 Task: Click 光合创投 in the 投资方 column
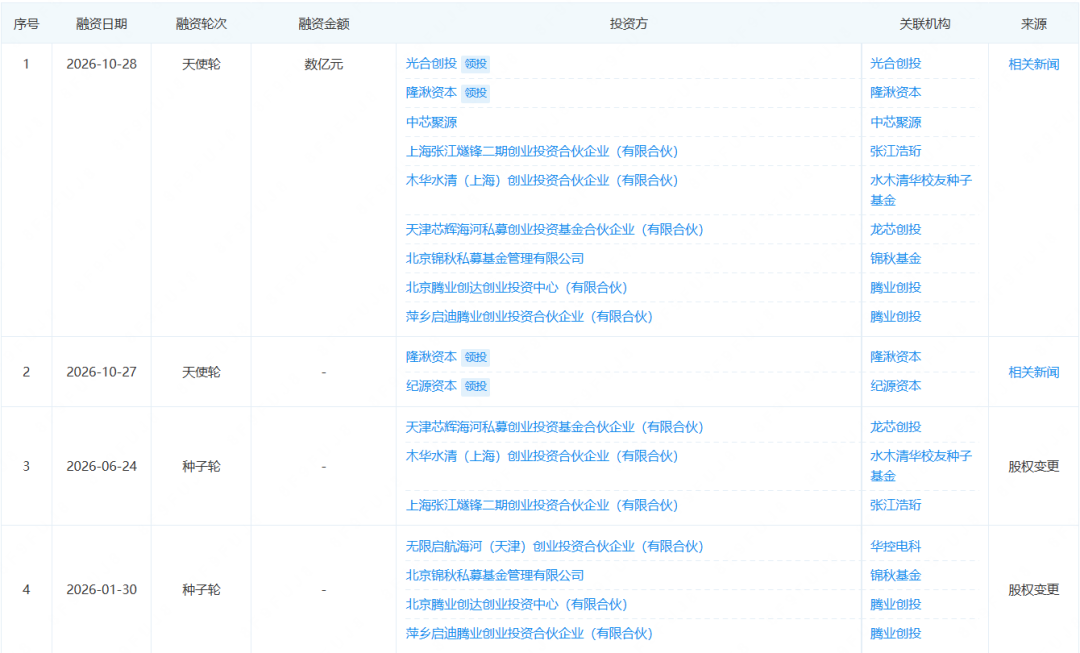pyautogui.click(x=431, y=63)
